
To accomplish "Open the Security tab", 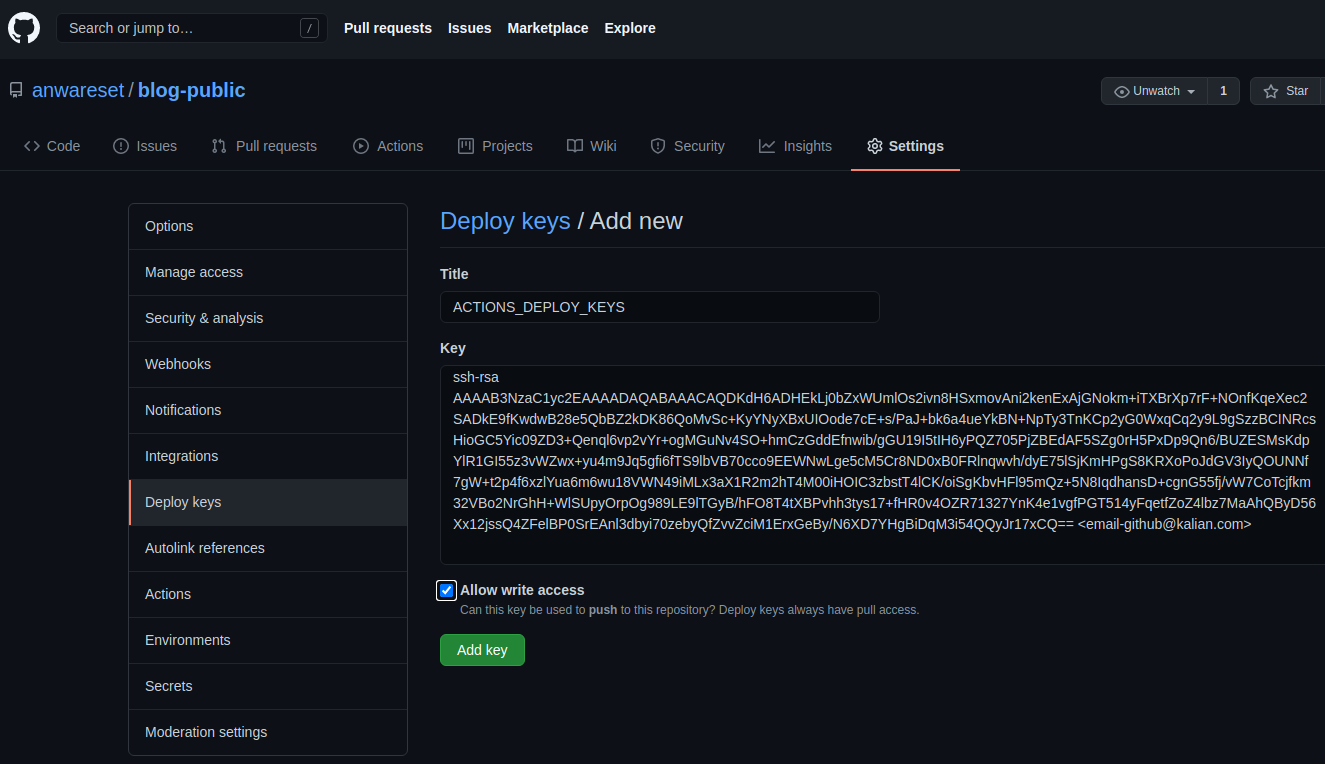I will pyautogui.click(x=687, y=146).
